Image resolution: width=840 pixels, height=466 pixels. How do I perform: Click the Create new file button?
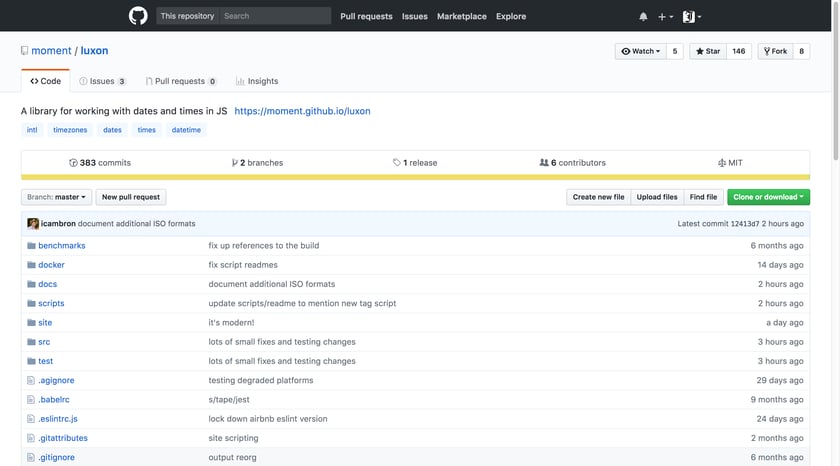click(598, 197)
